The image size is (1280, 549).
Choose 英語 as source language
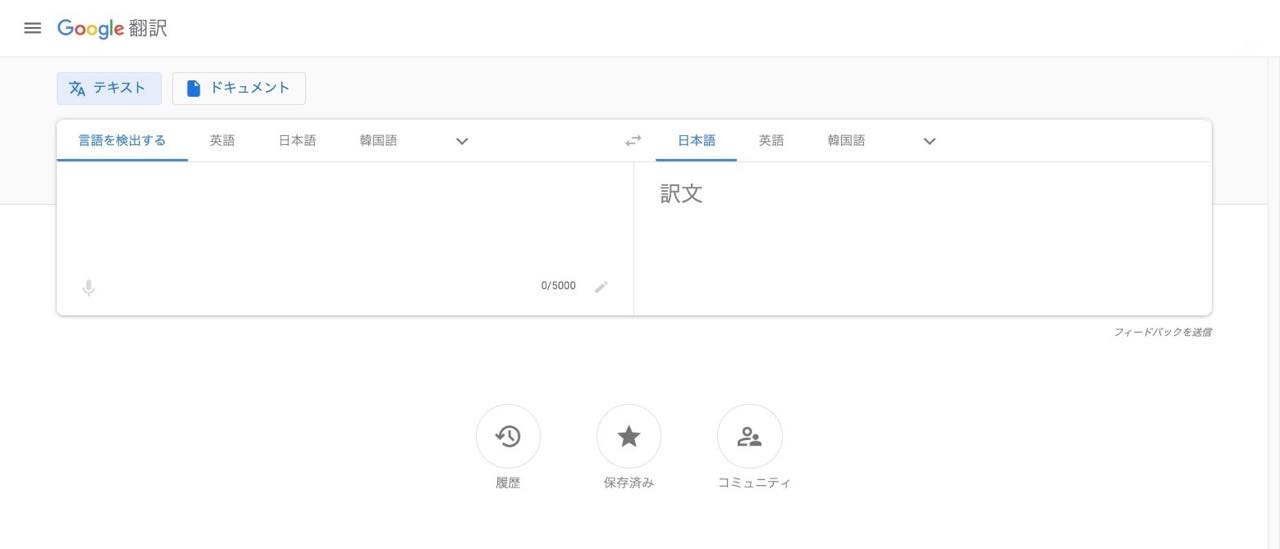(222, 141)
